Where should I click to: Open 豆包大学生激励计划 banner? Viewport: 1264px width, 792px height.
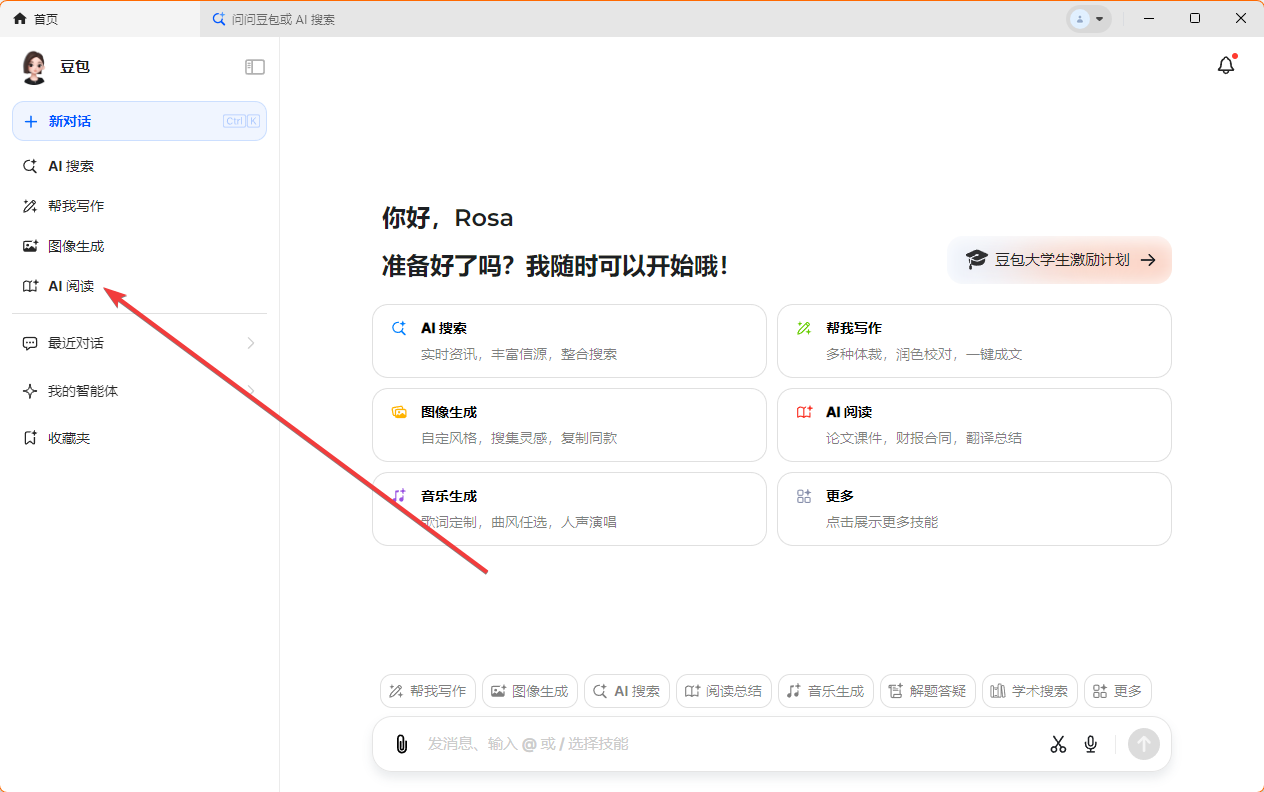(1059, 260)
